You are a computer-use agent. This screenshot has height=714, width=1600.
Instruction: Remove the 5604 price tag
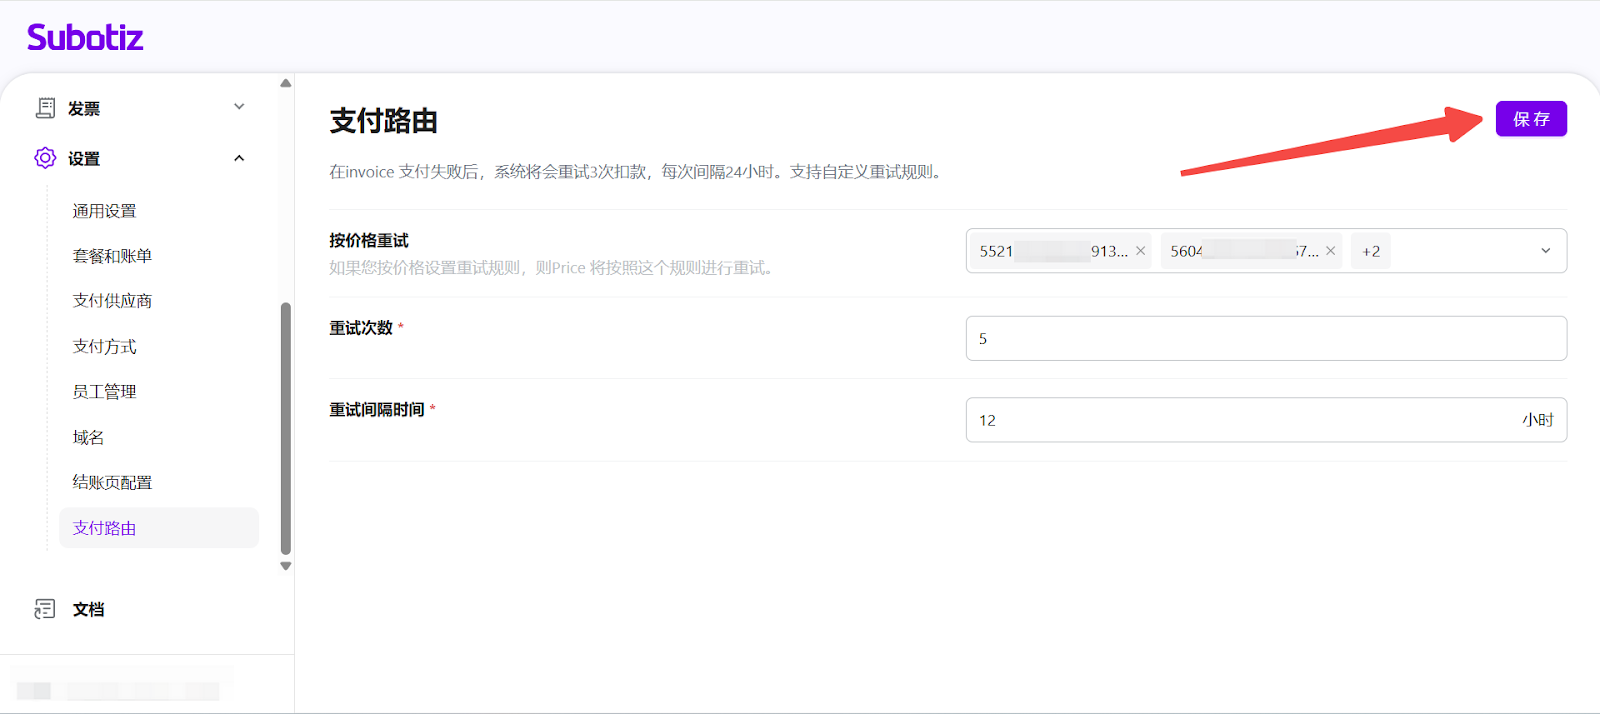pos(1330,251)
